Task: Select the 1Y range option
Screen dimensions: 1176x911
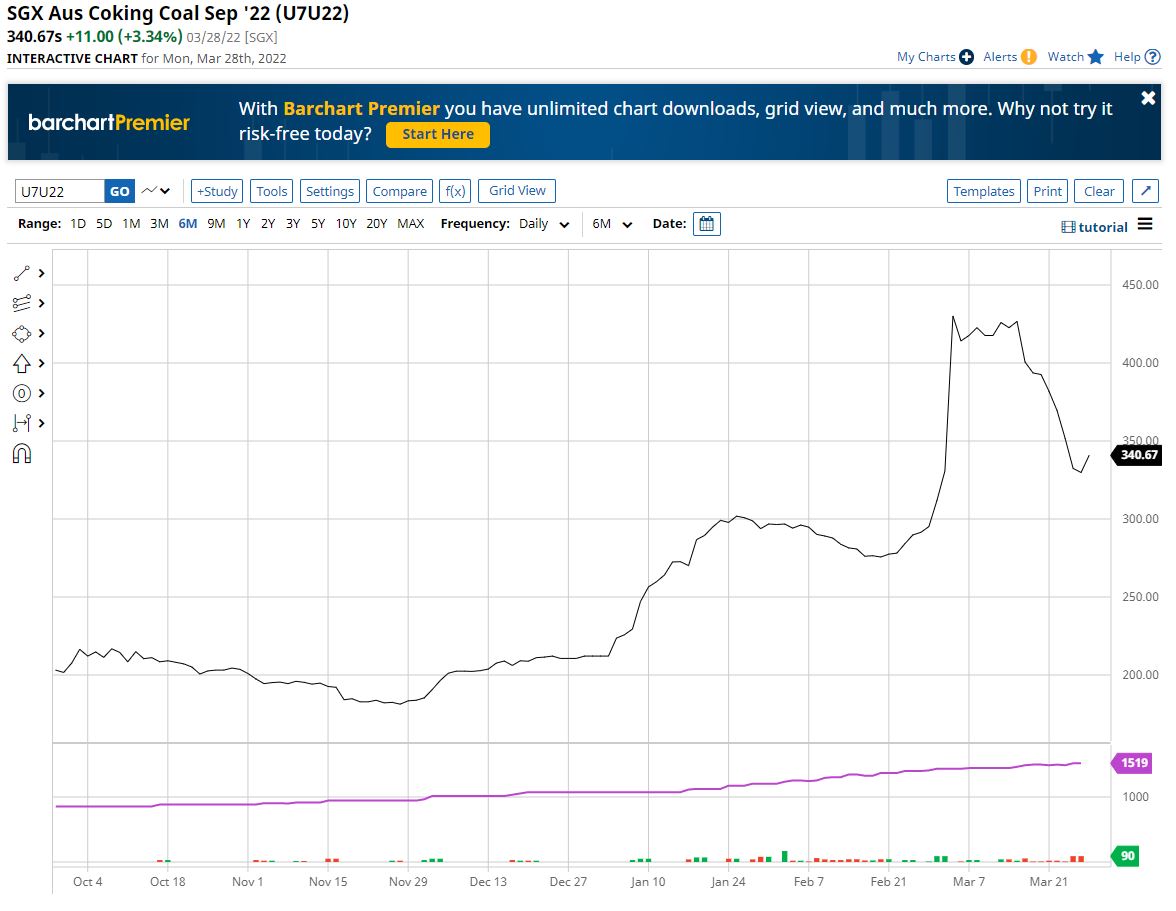Action: (243, 224)
